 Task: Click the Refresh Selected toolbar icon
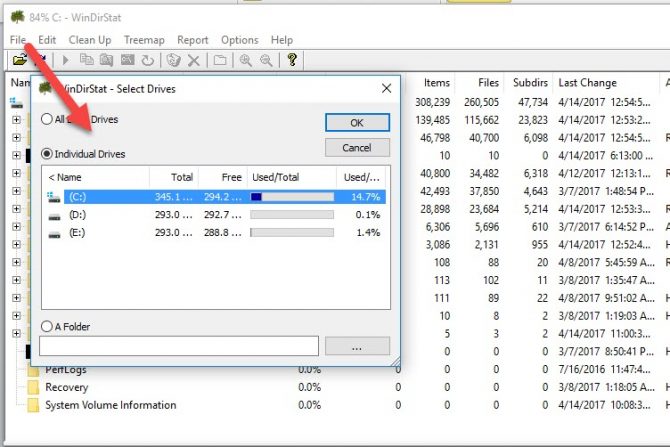pyautogui.click(x=148, y=60)
